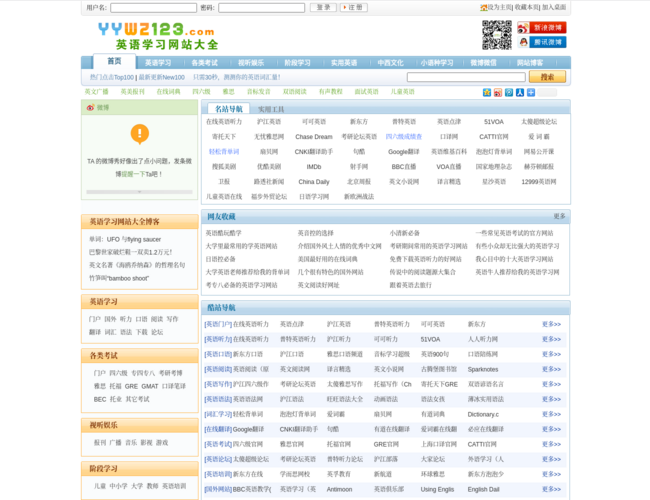The width and height of the screenshot is (650, 500).
Task: Click the 收藏本页 link
Action: pos(527,7)
